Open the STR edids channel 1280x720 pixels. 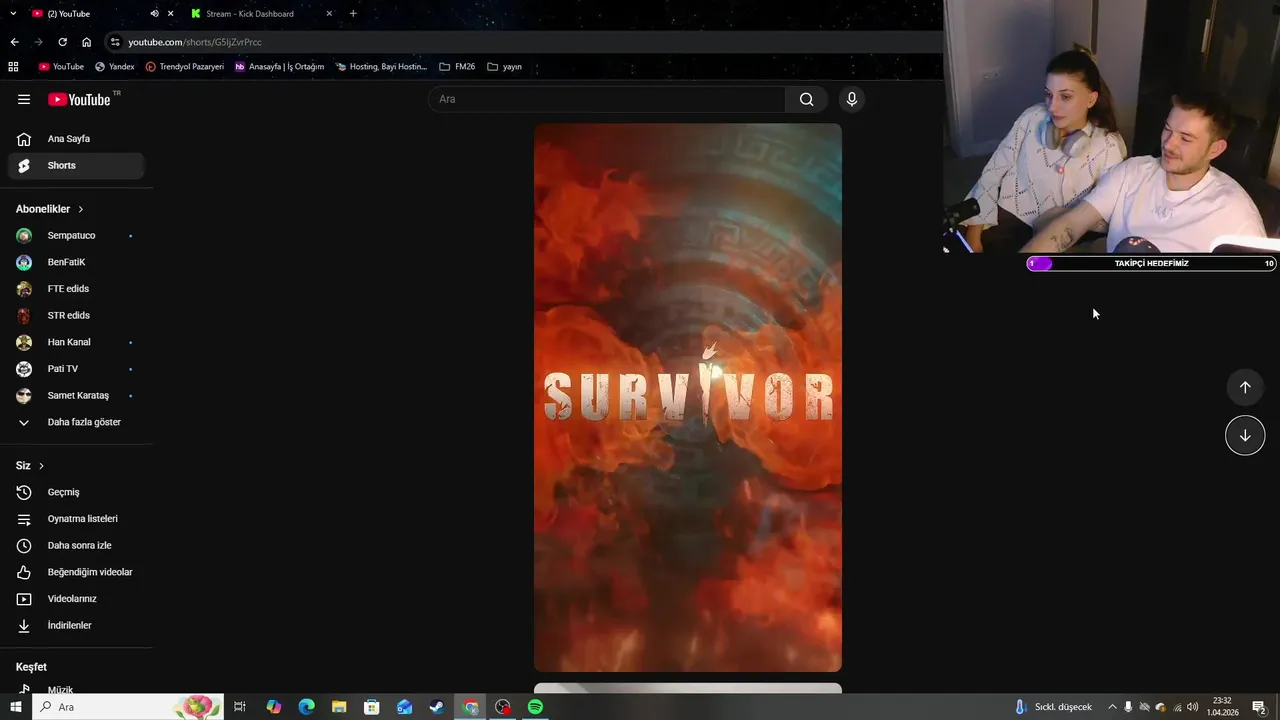76,315
